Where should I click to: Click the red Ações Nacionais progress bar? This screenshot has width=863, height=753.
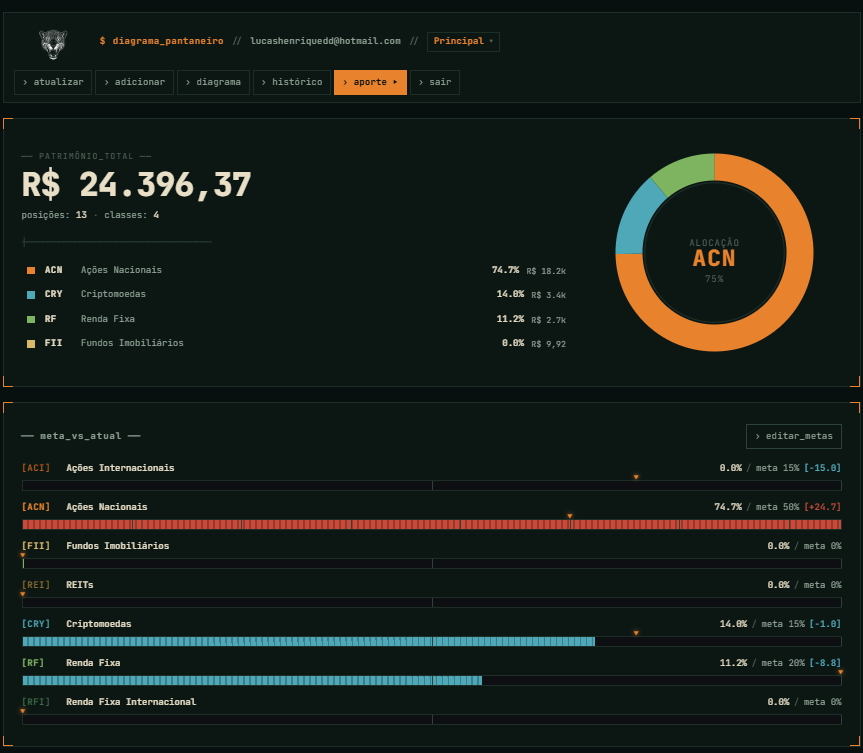pyautogui.click(x=300, y=524)
